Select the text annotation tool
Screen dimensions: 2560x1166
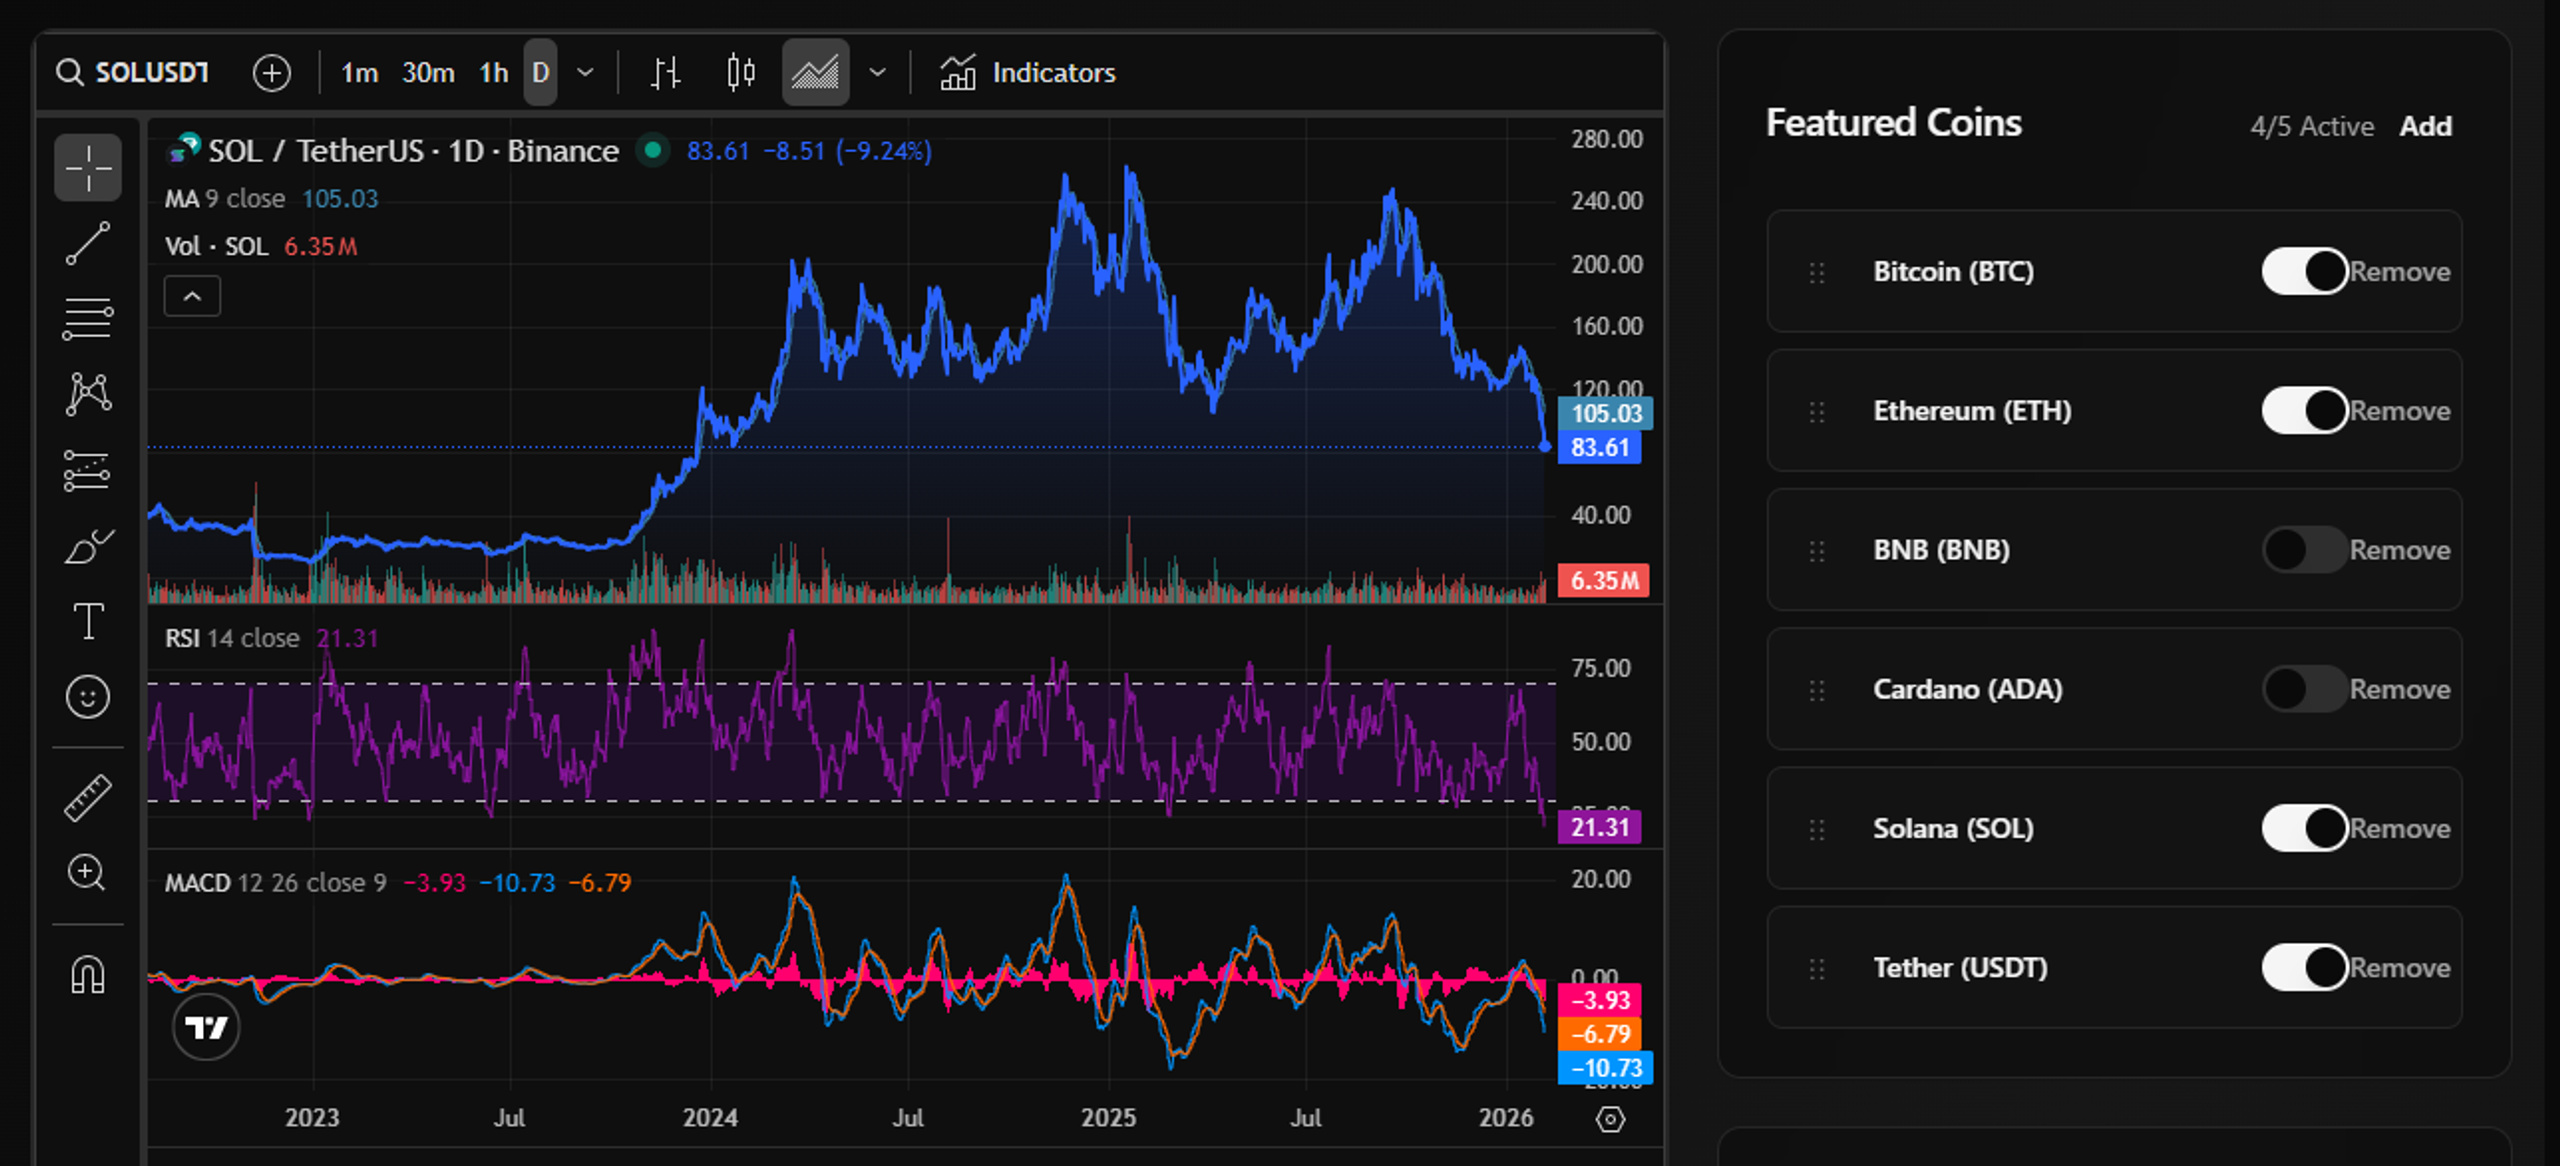coord(88,621)
